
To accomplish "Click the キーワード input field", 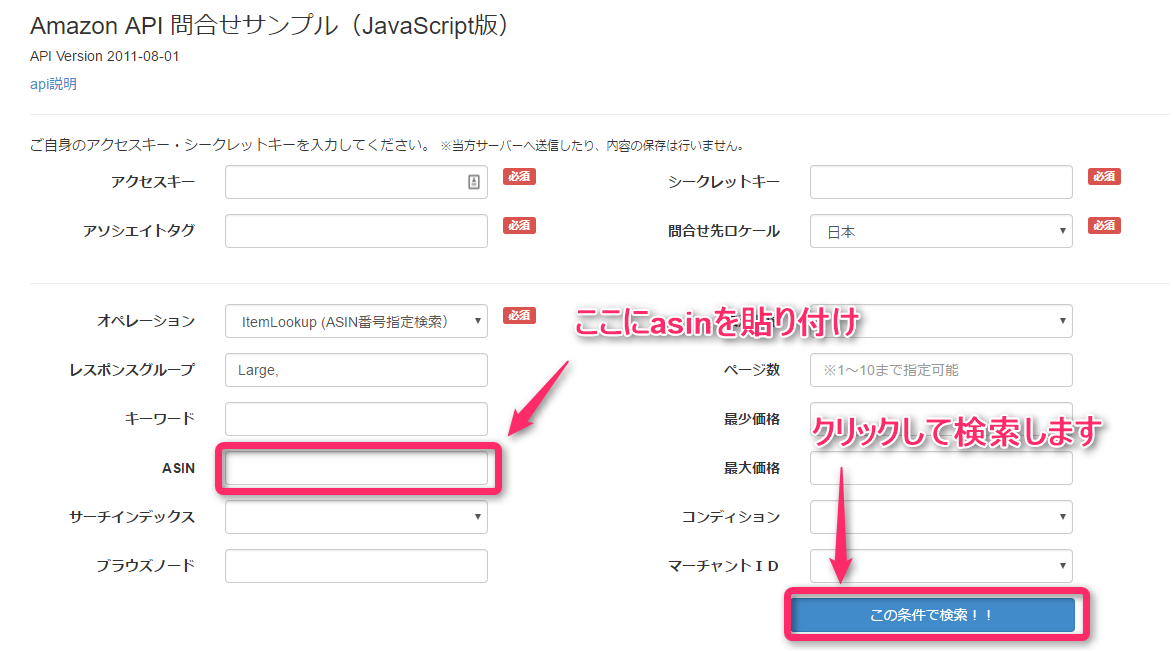I will click(x=356, y=419).
